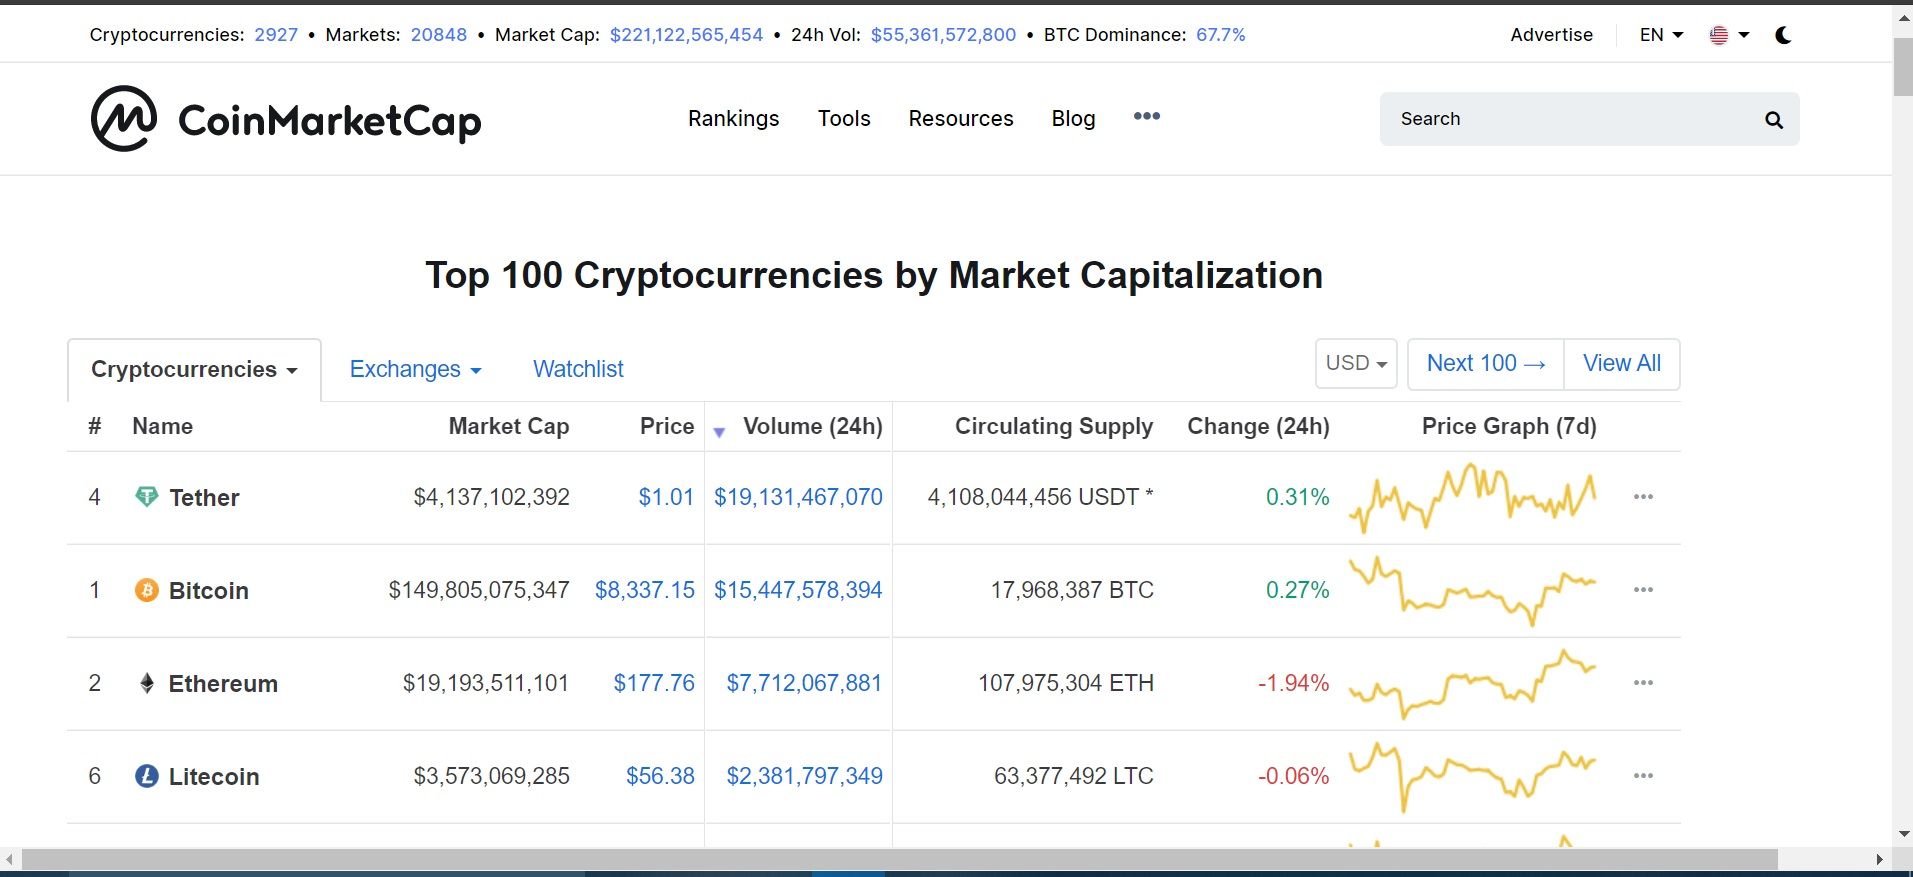Click the View All button

pyautogui.click(x=1621, y=364)
